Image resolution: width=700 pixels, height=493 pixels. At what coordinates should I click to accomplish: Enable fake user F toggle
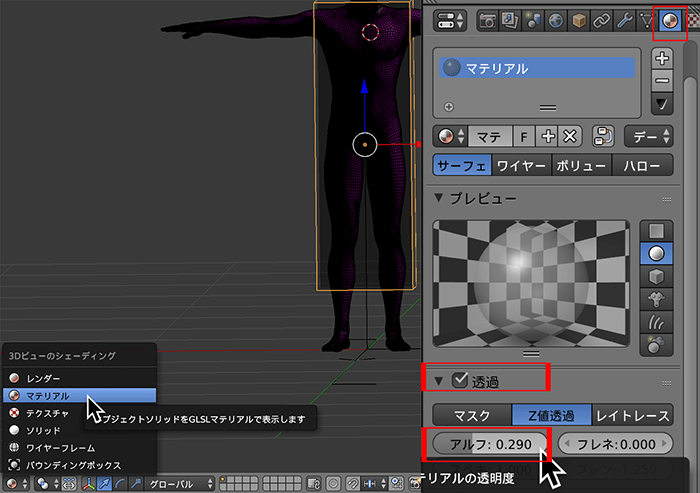click(523, 137)
